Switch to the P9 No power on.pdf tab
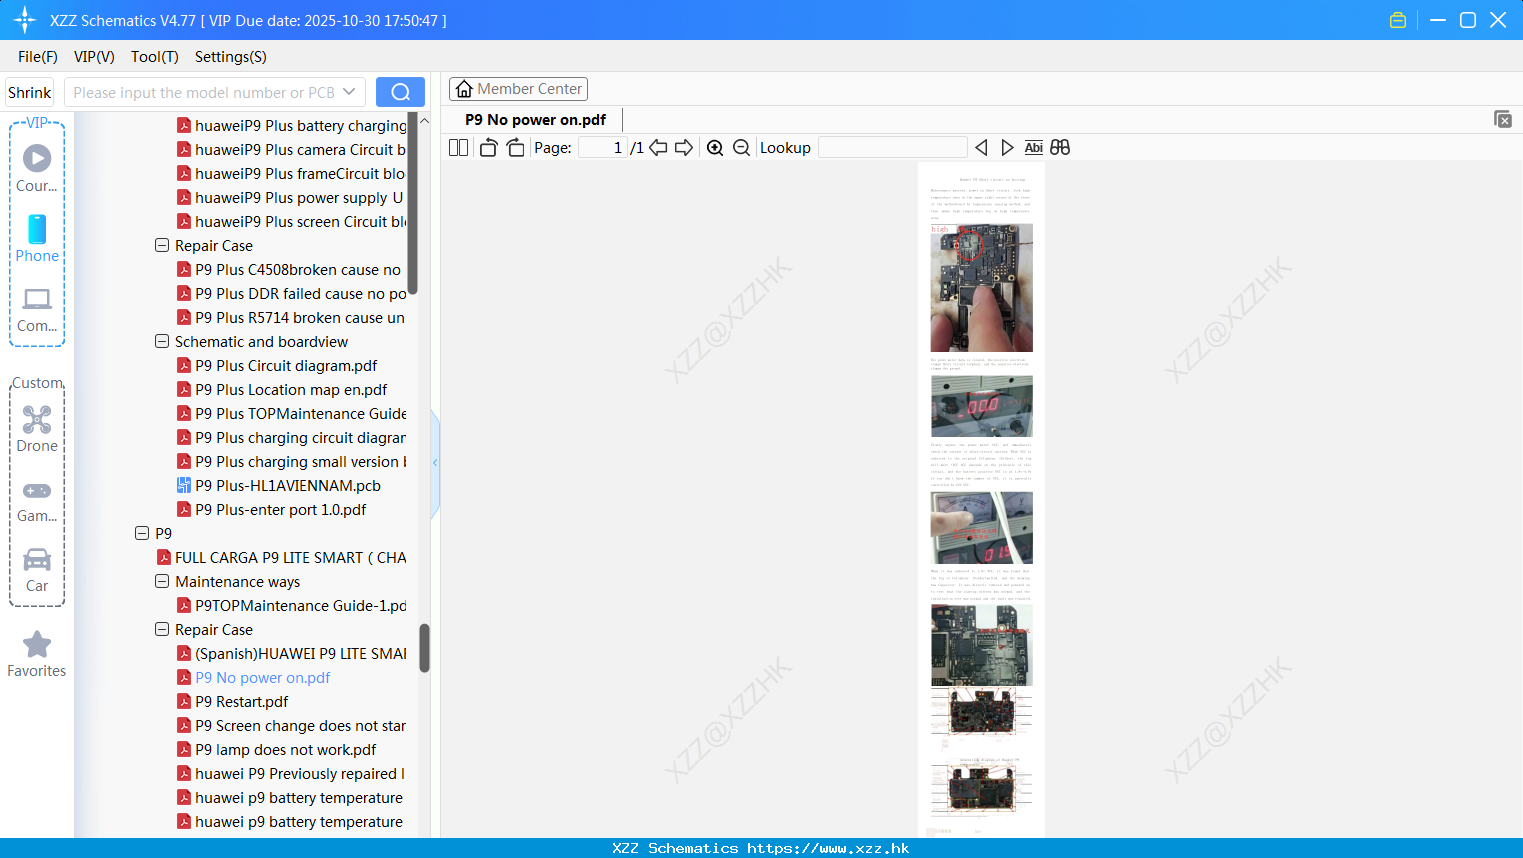 click(x=535, y=120)
